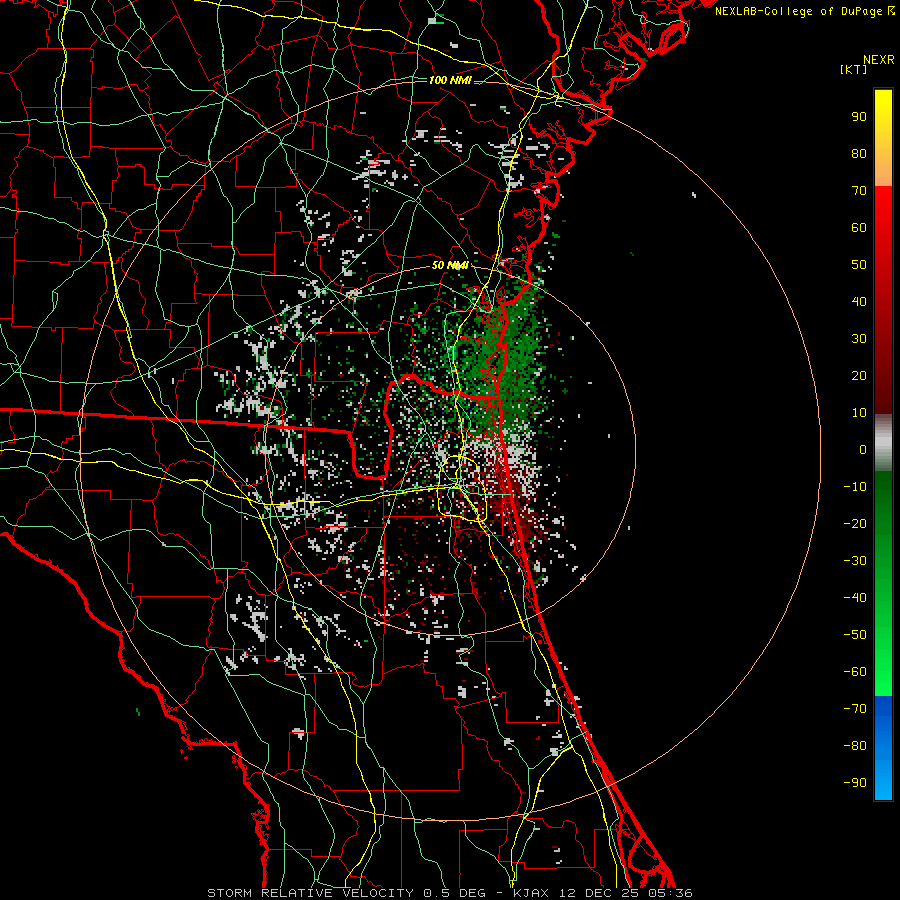Viewport: 900px width, 900px height.
Task: Click the 10 knot legend label
Action: tap(859, 413)
